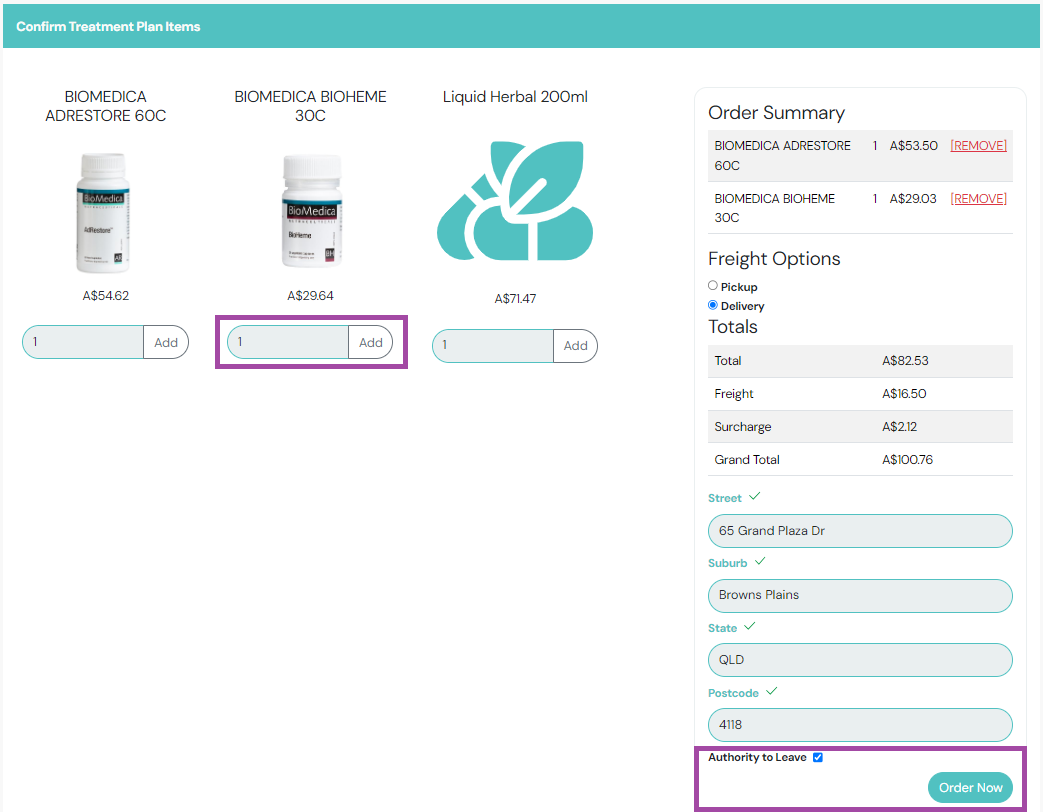Click the State validation checkmark icon
Screen dimensions: 1043x812
tap(750, 626)
